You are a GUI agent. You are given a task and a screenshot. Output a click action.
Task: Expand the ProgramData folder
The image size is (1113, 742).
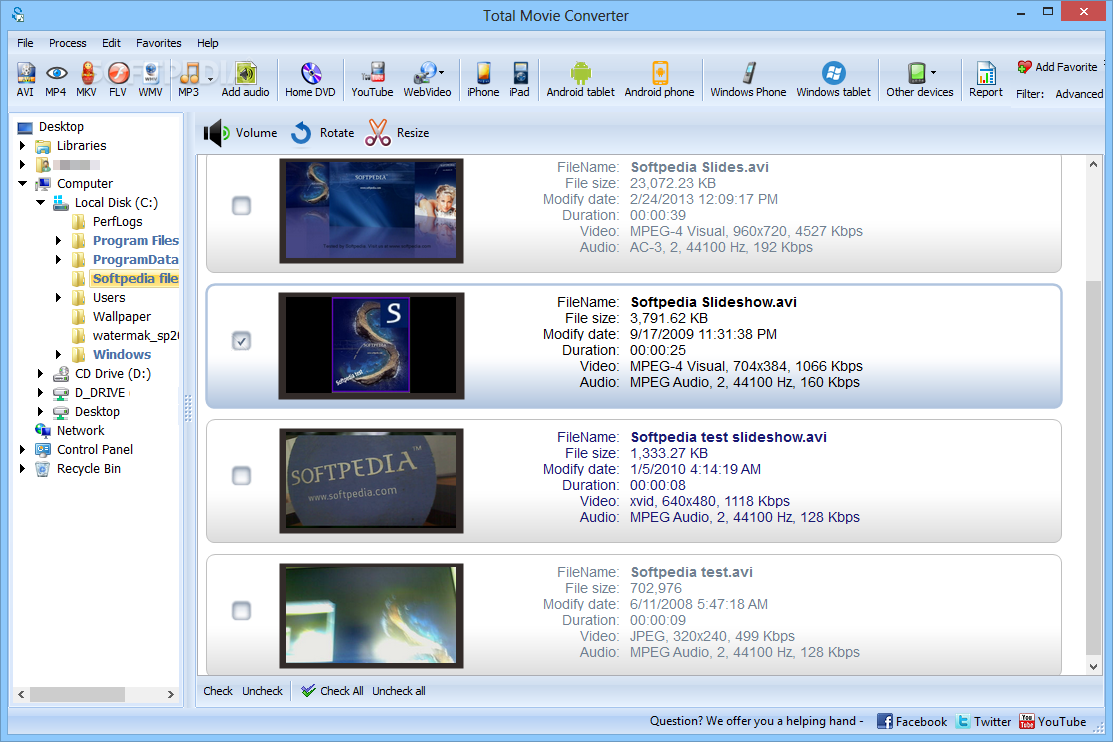[59, 259]
